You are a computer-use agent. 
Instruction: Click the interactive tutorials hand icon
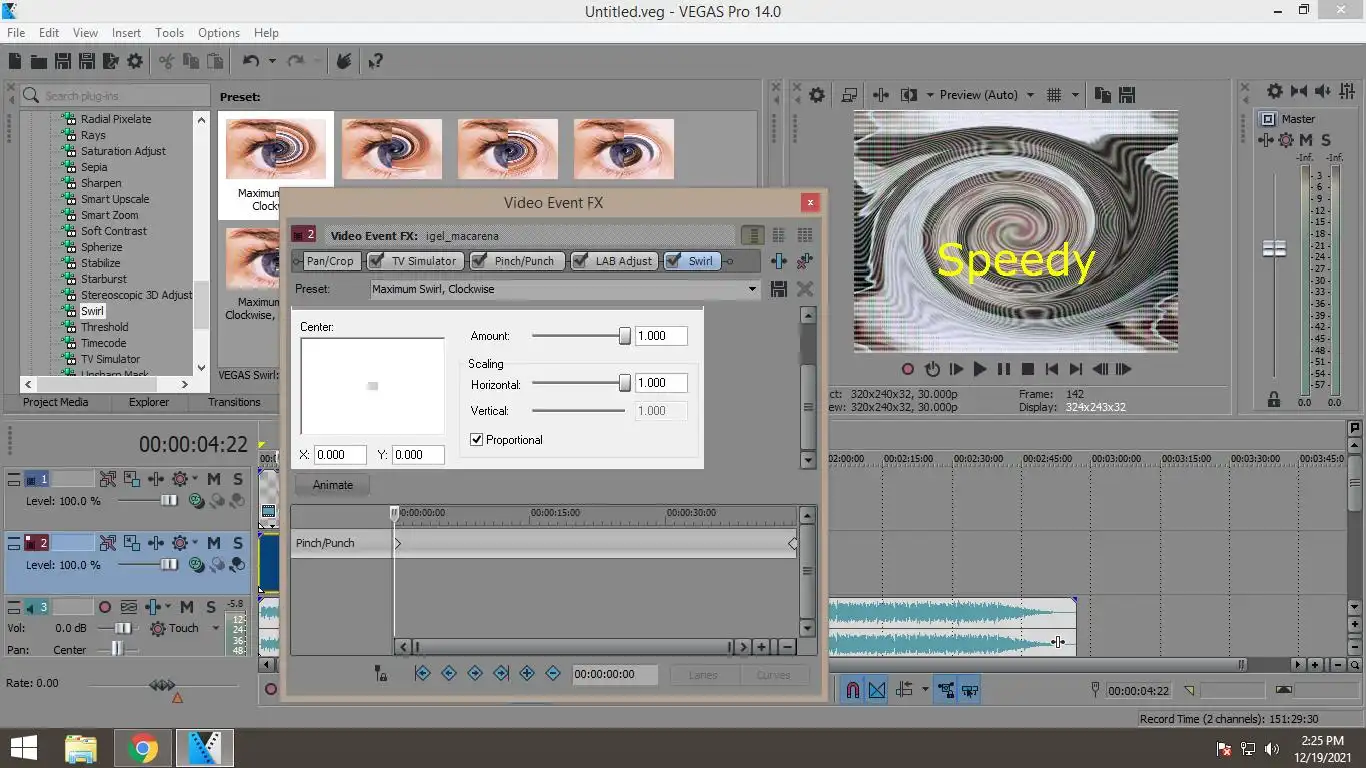[344, 62]
